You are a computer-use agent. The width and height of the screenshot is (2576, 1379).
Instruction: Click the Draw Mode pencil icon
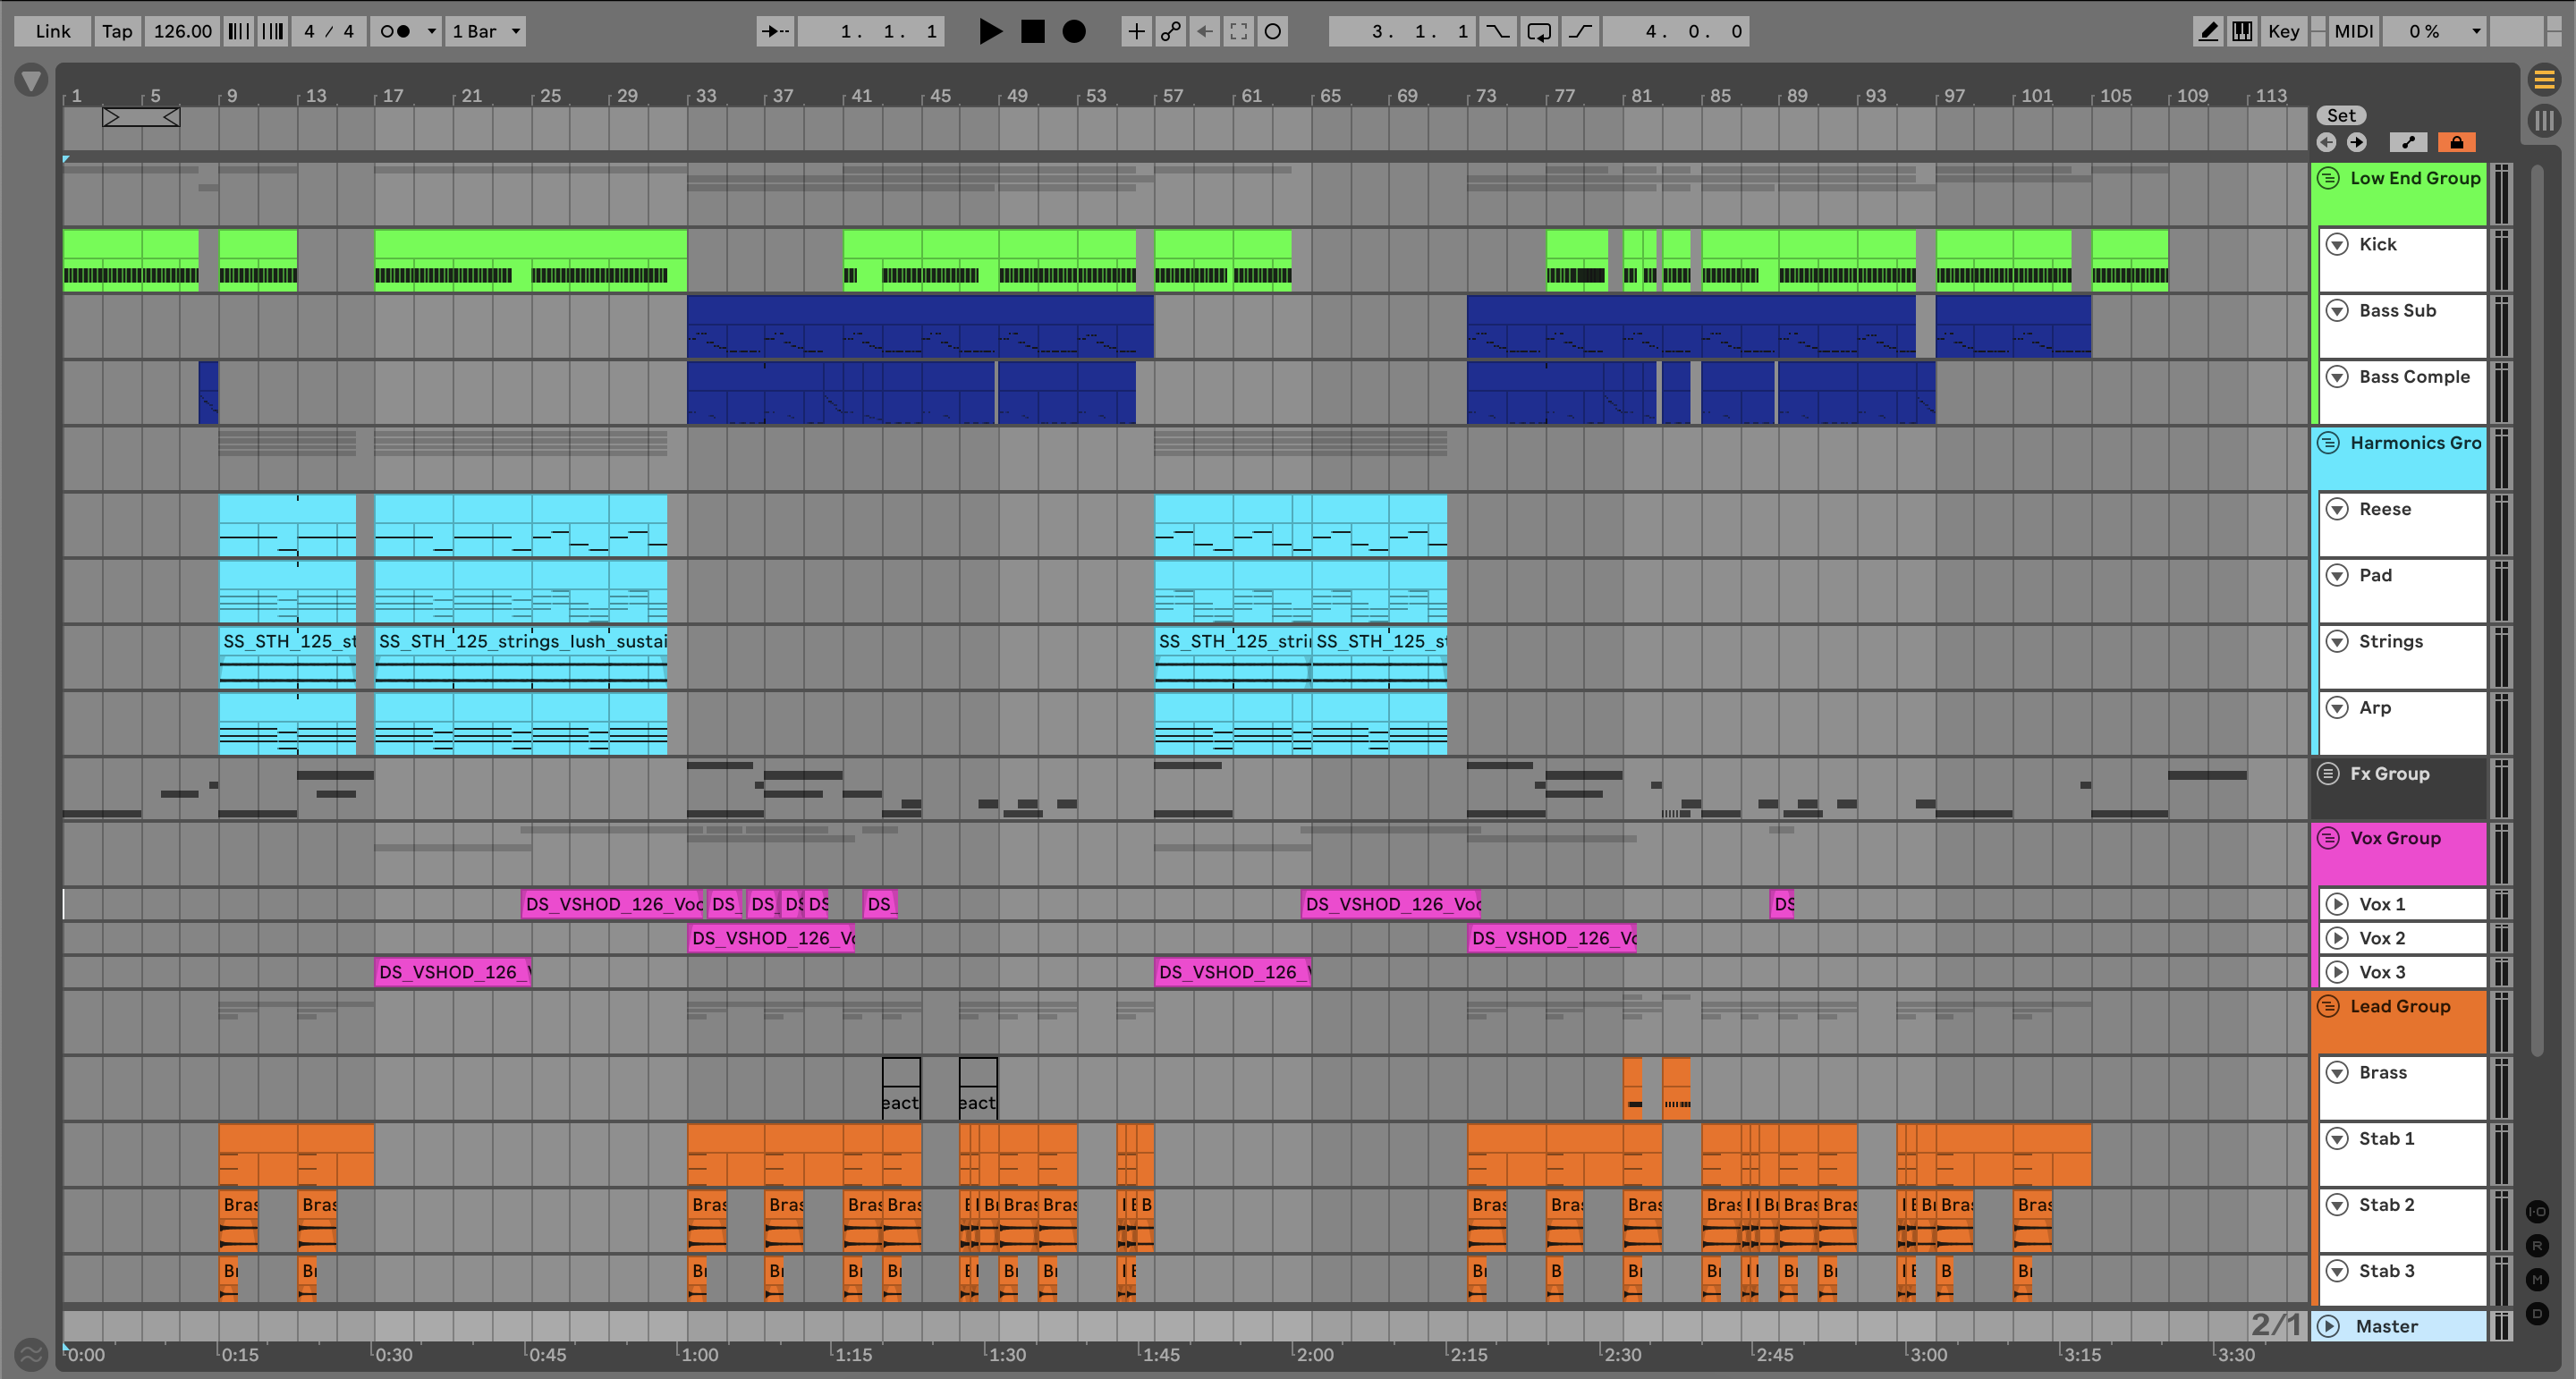coord(2208,31)
